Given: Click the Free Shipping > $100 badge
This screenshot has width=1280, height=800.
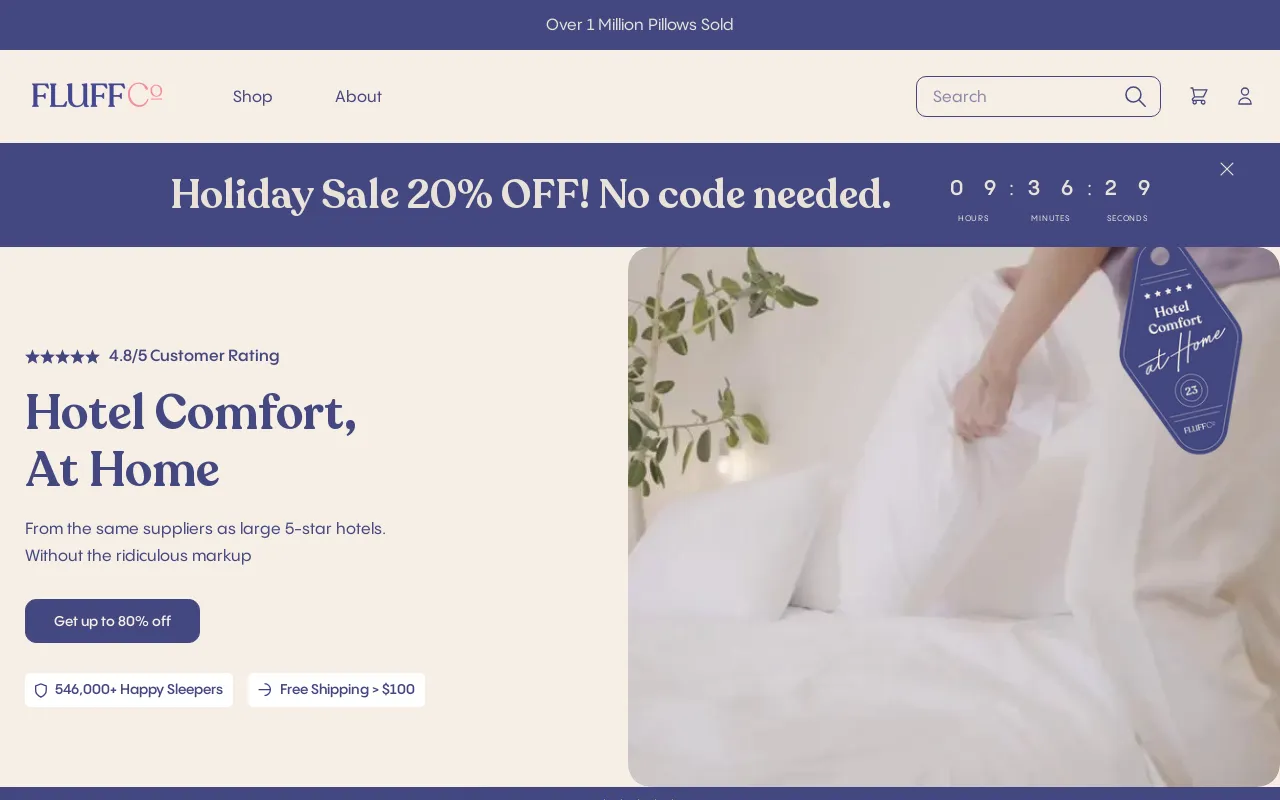Looking at the screenshot, I should tap(336, 690).
